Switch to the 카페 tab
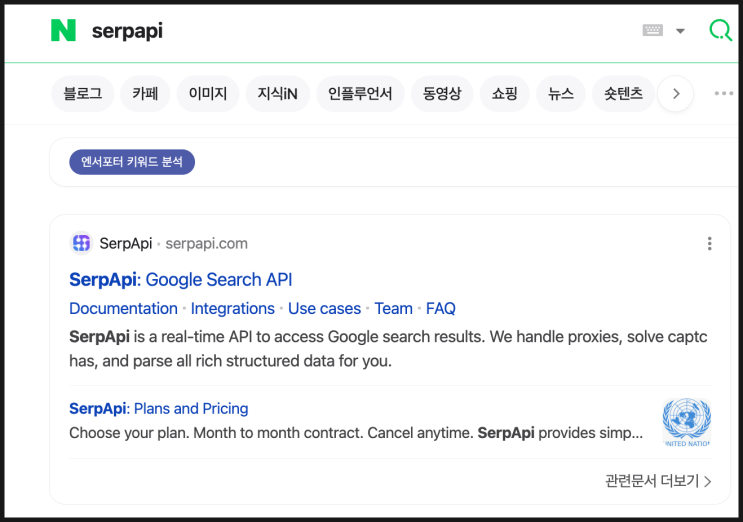The height and width of the screenshot is (522, 743). (145, 93)
